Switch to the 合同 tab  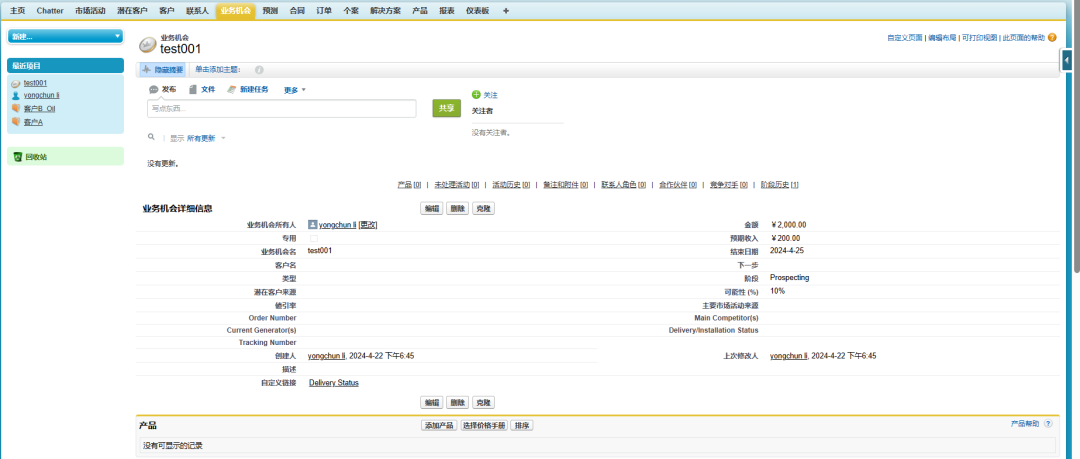pos(297,11)
